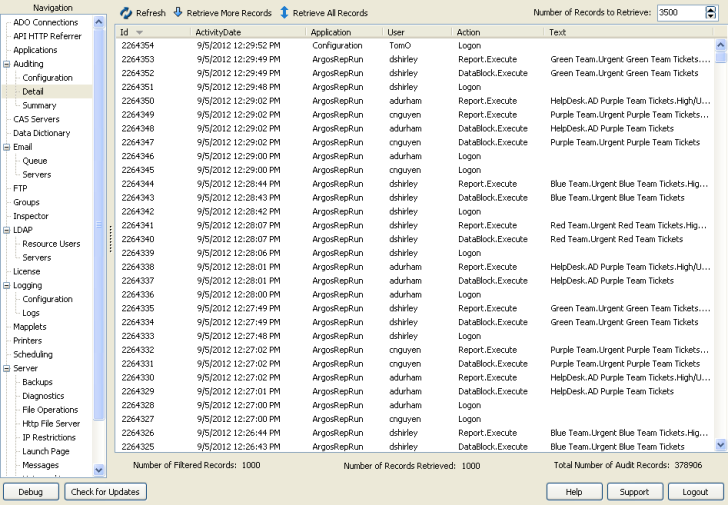Select Servers under Email

coord(37,175)
